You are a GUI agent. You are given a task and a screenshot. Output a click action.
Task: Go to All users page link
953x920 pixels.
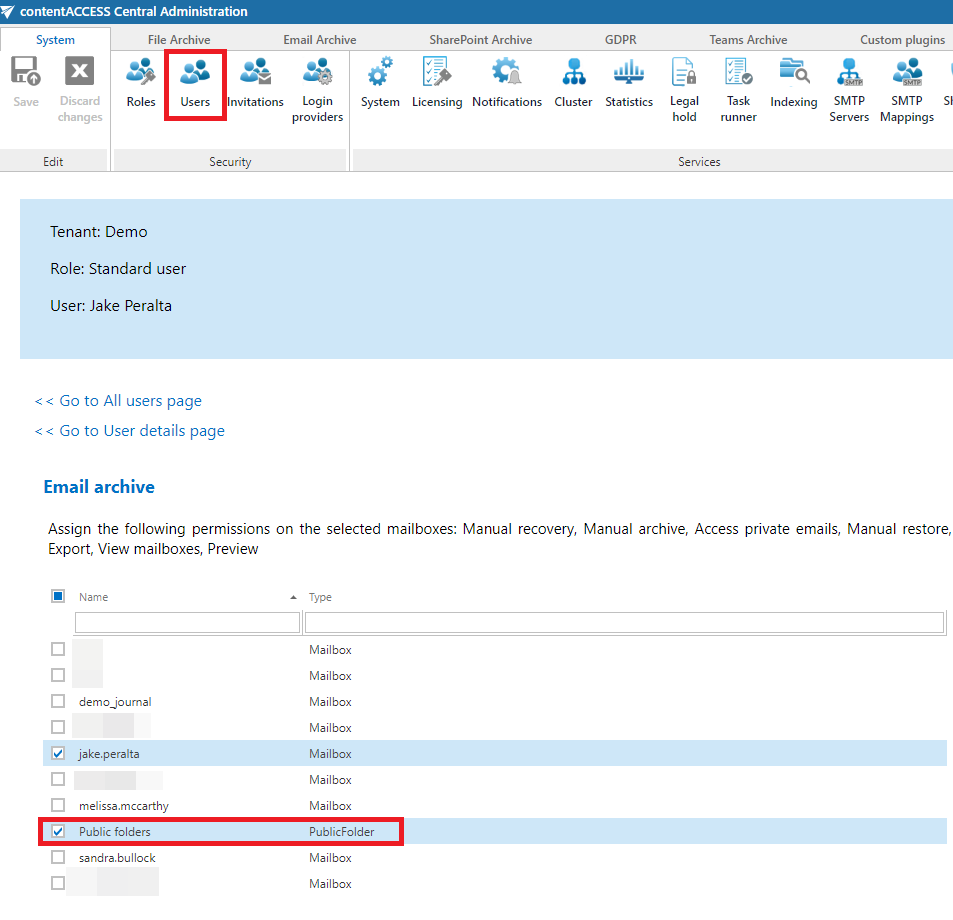click(118, 401)
